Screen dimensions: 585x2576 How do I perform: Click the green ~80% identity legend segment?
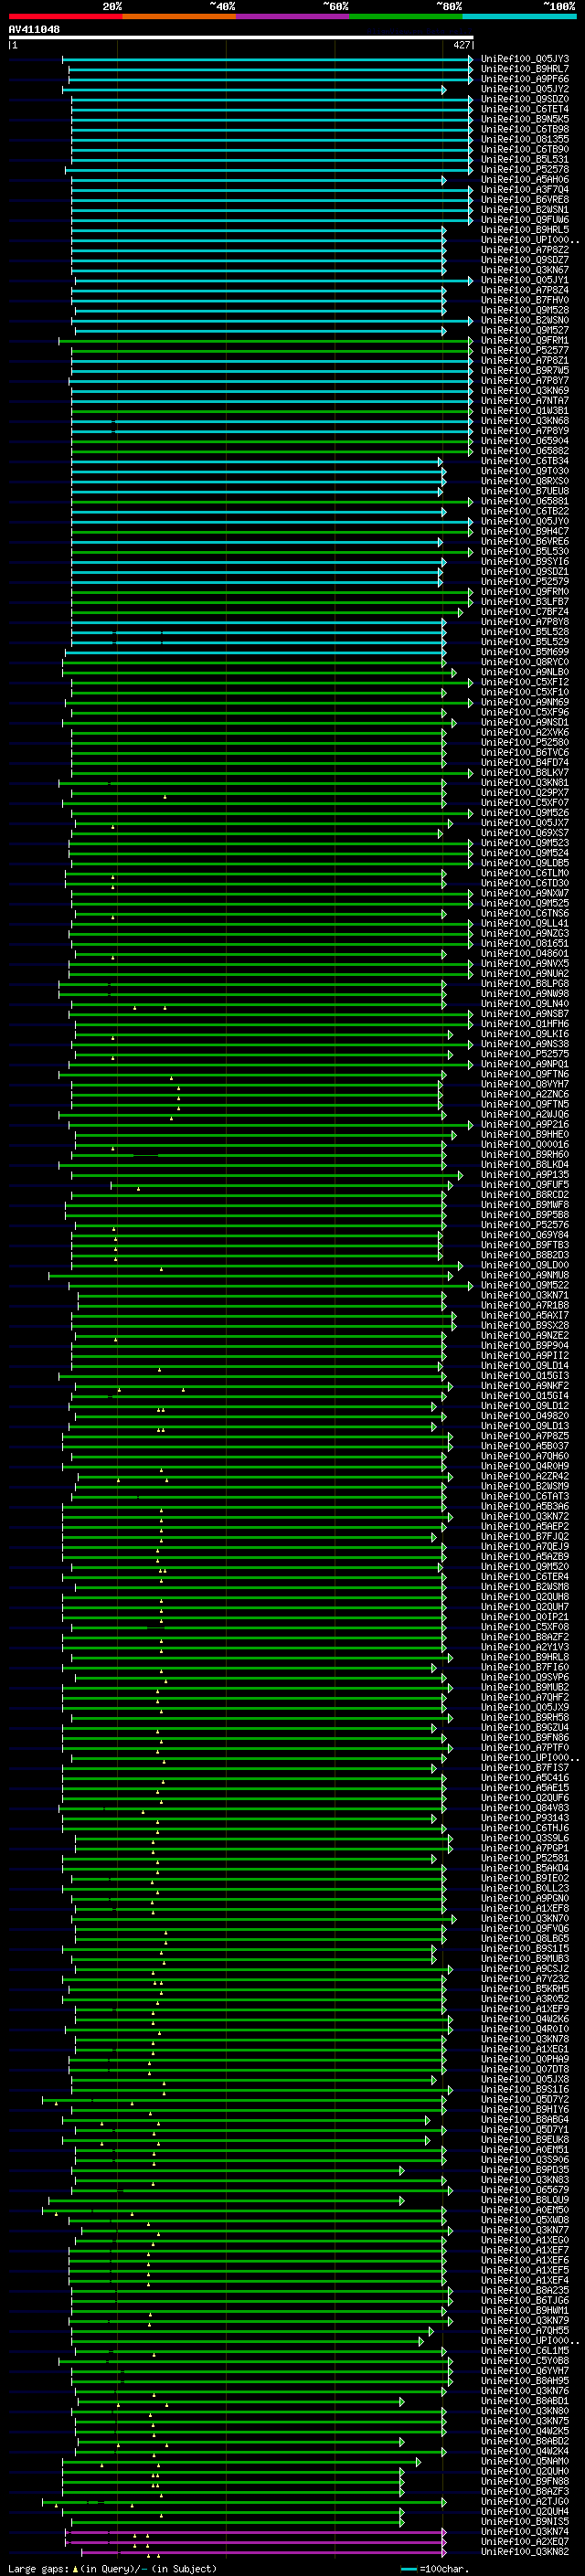[406, 16]
